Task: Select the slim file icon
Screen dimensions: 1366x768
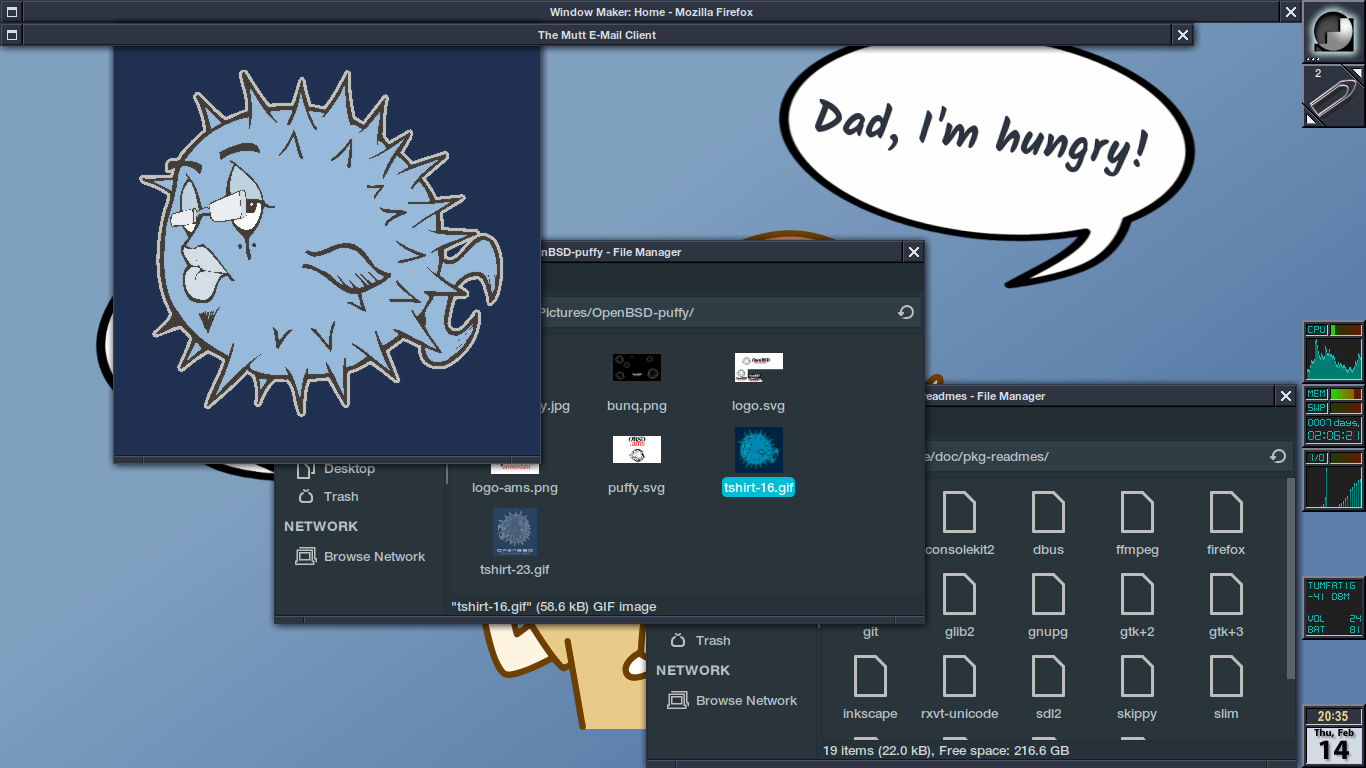Action: (1226, 676)
